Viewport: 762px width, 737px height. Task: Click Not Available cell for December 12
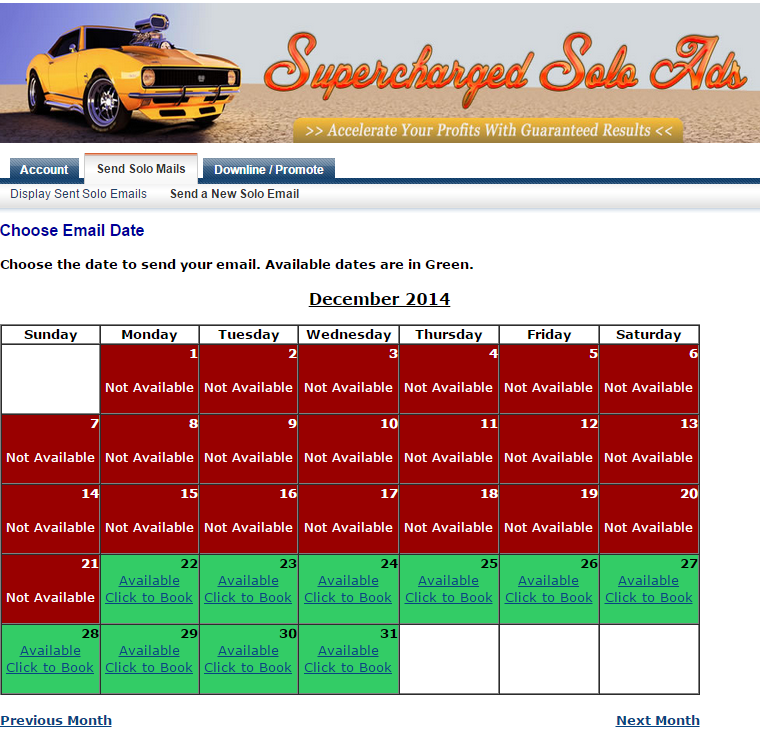[549, 449]
